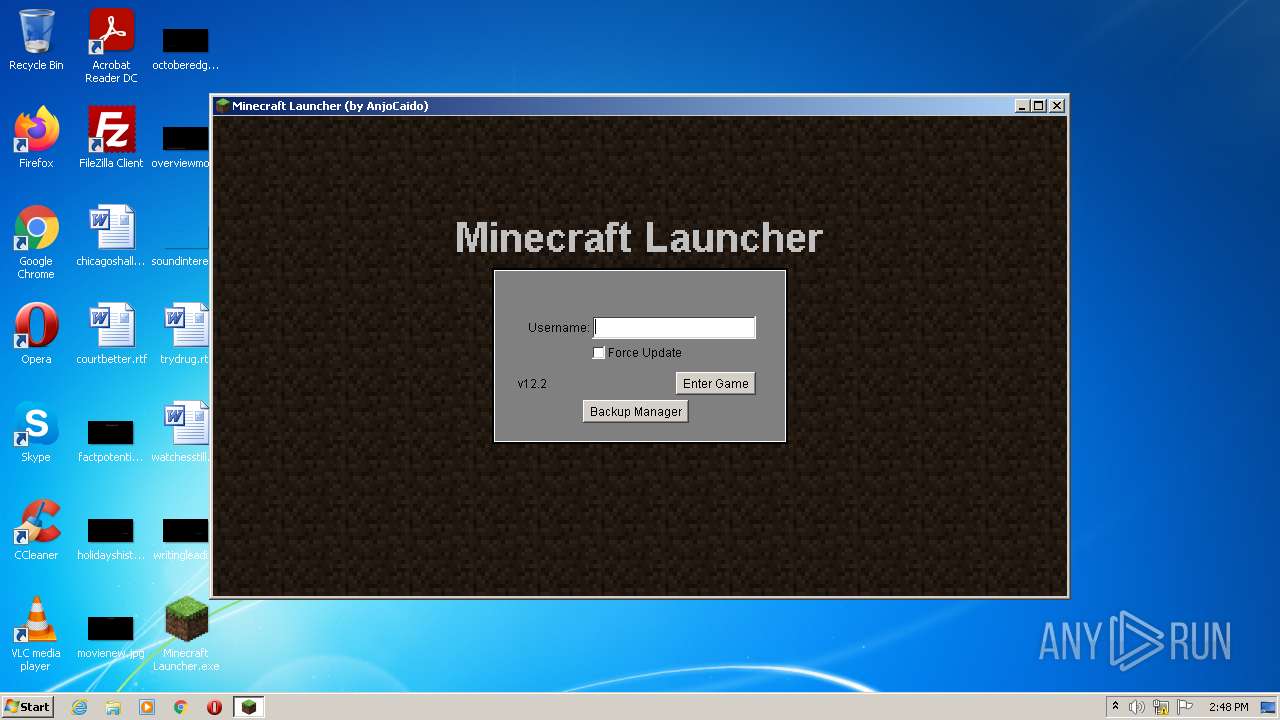The width and height of the screenshot is (1280, 720).
Task: Click the Show desktop button
Action: (x=1269, y=707)
